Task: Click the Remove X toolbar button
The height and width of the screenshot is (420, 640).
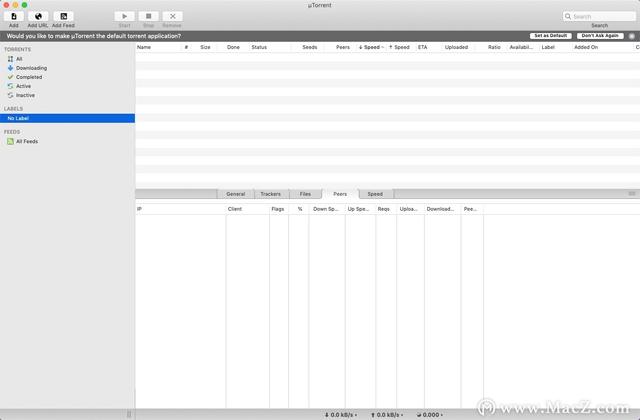Action: pyautogui.click(x=173, y=16)
